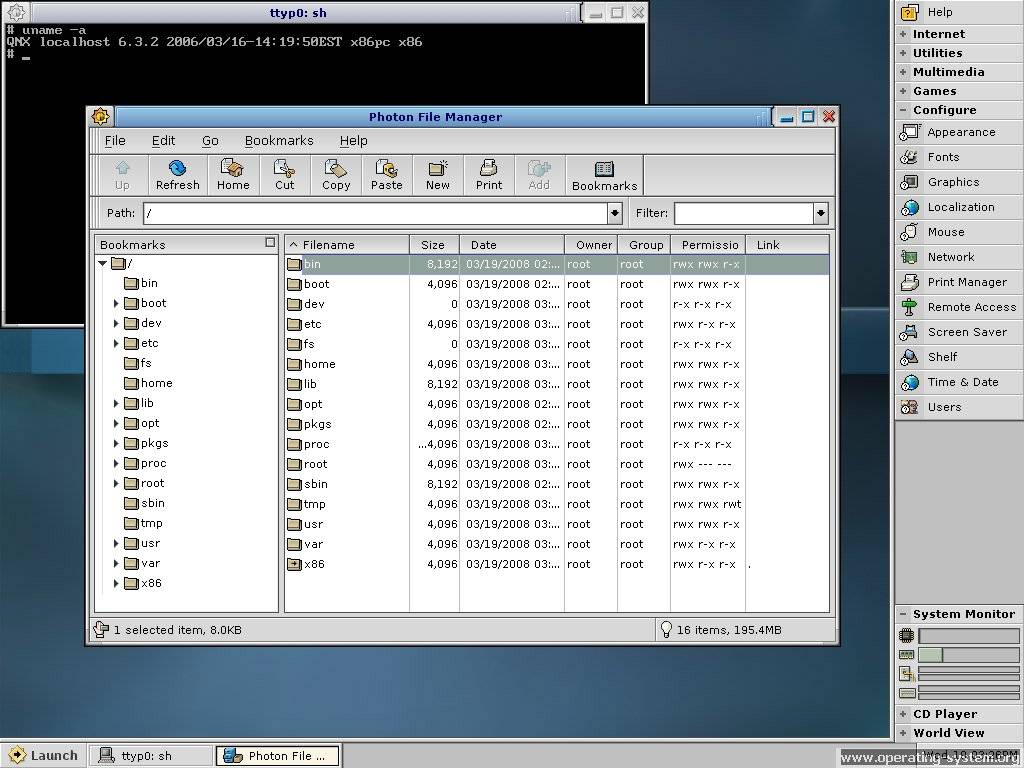Open the Edit menu
Screen dimensions: 1024x768
point(163,140)
